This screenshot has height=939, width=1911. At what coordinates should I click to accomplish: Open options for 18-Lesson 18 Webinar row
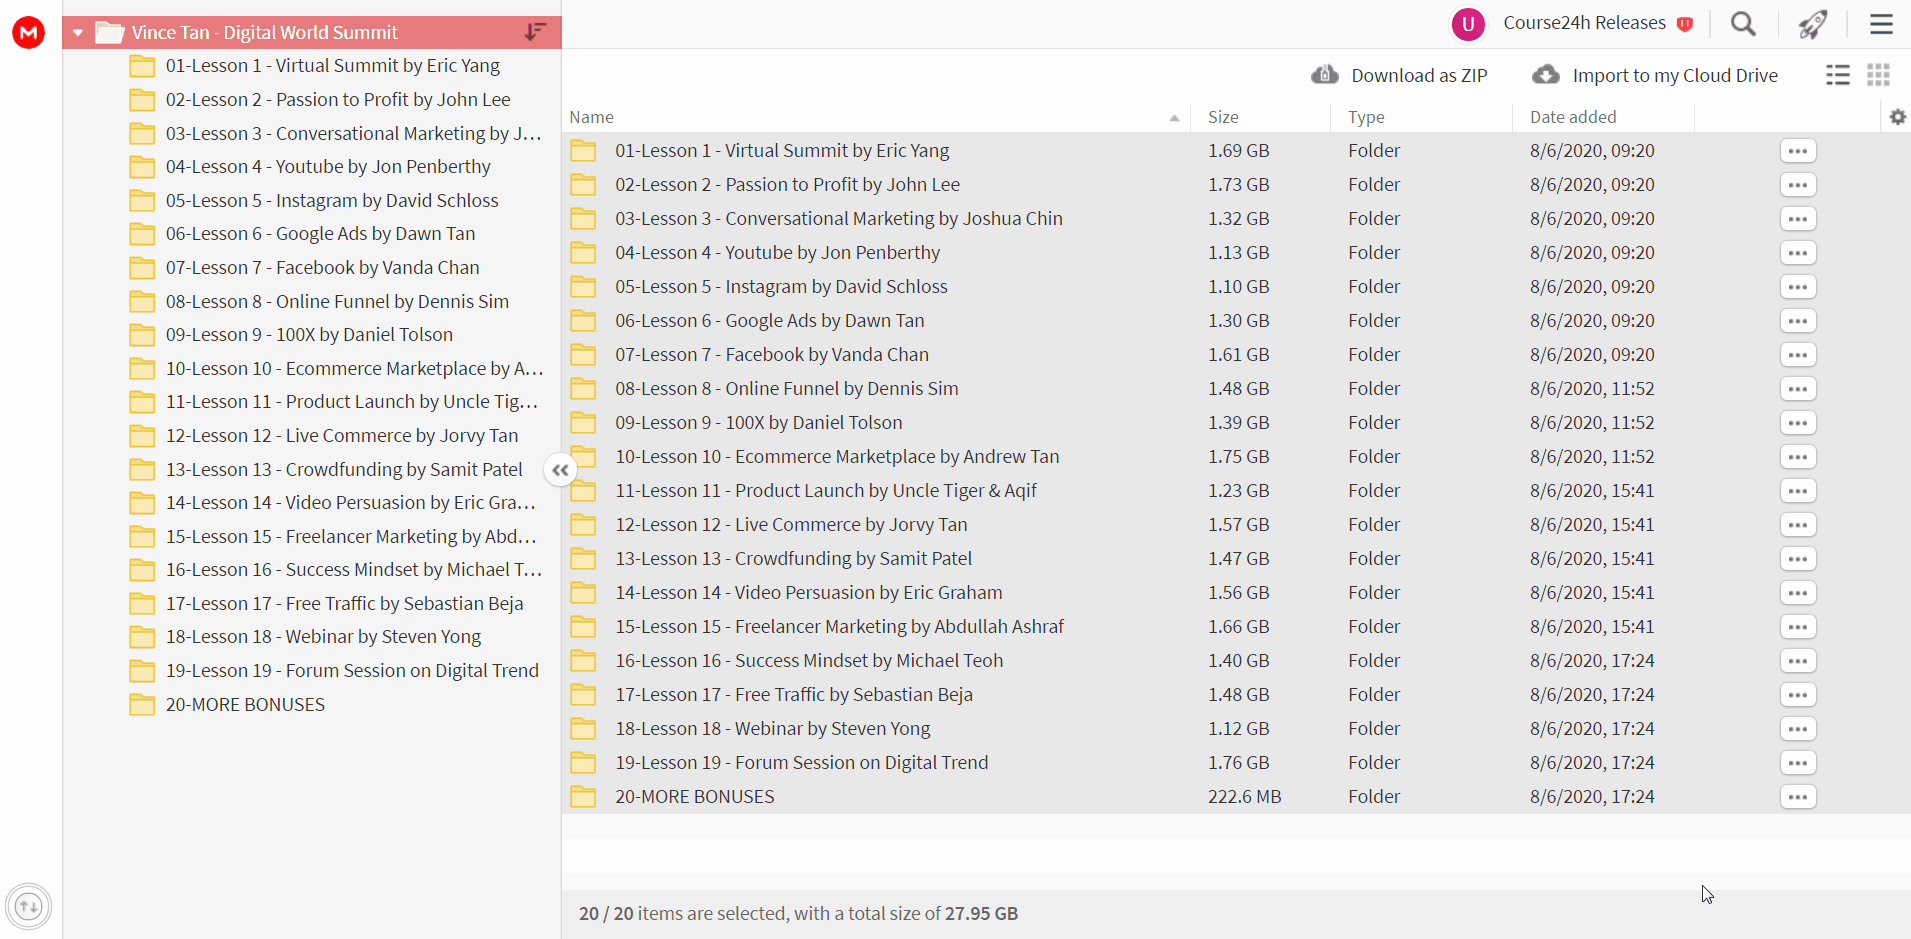click(1798, 729)
